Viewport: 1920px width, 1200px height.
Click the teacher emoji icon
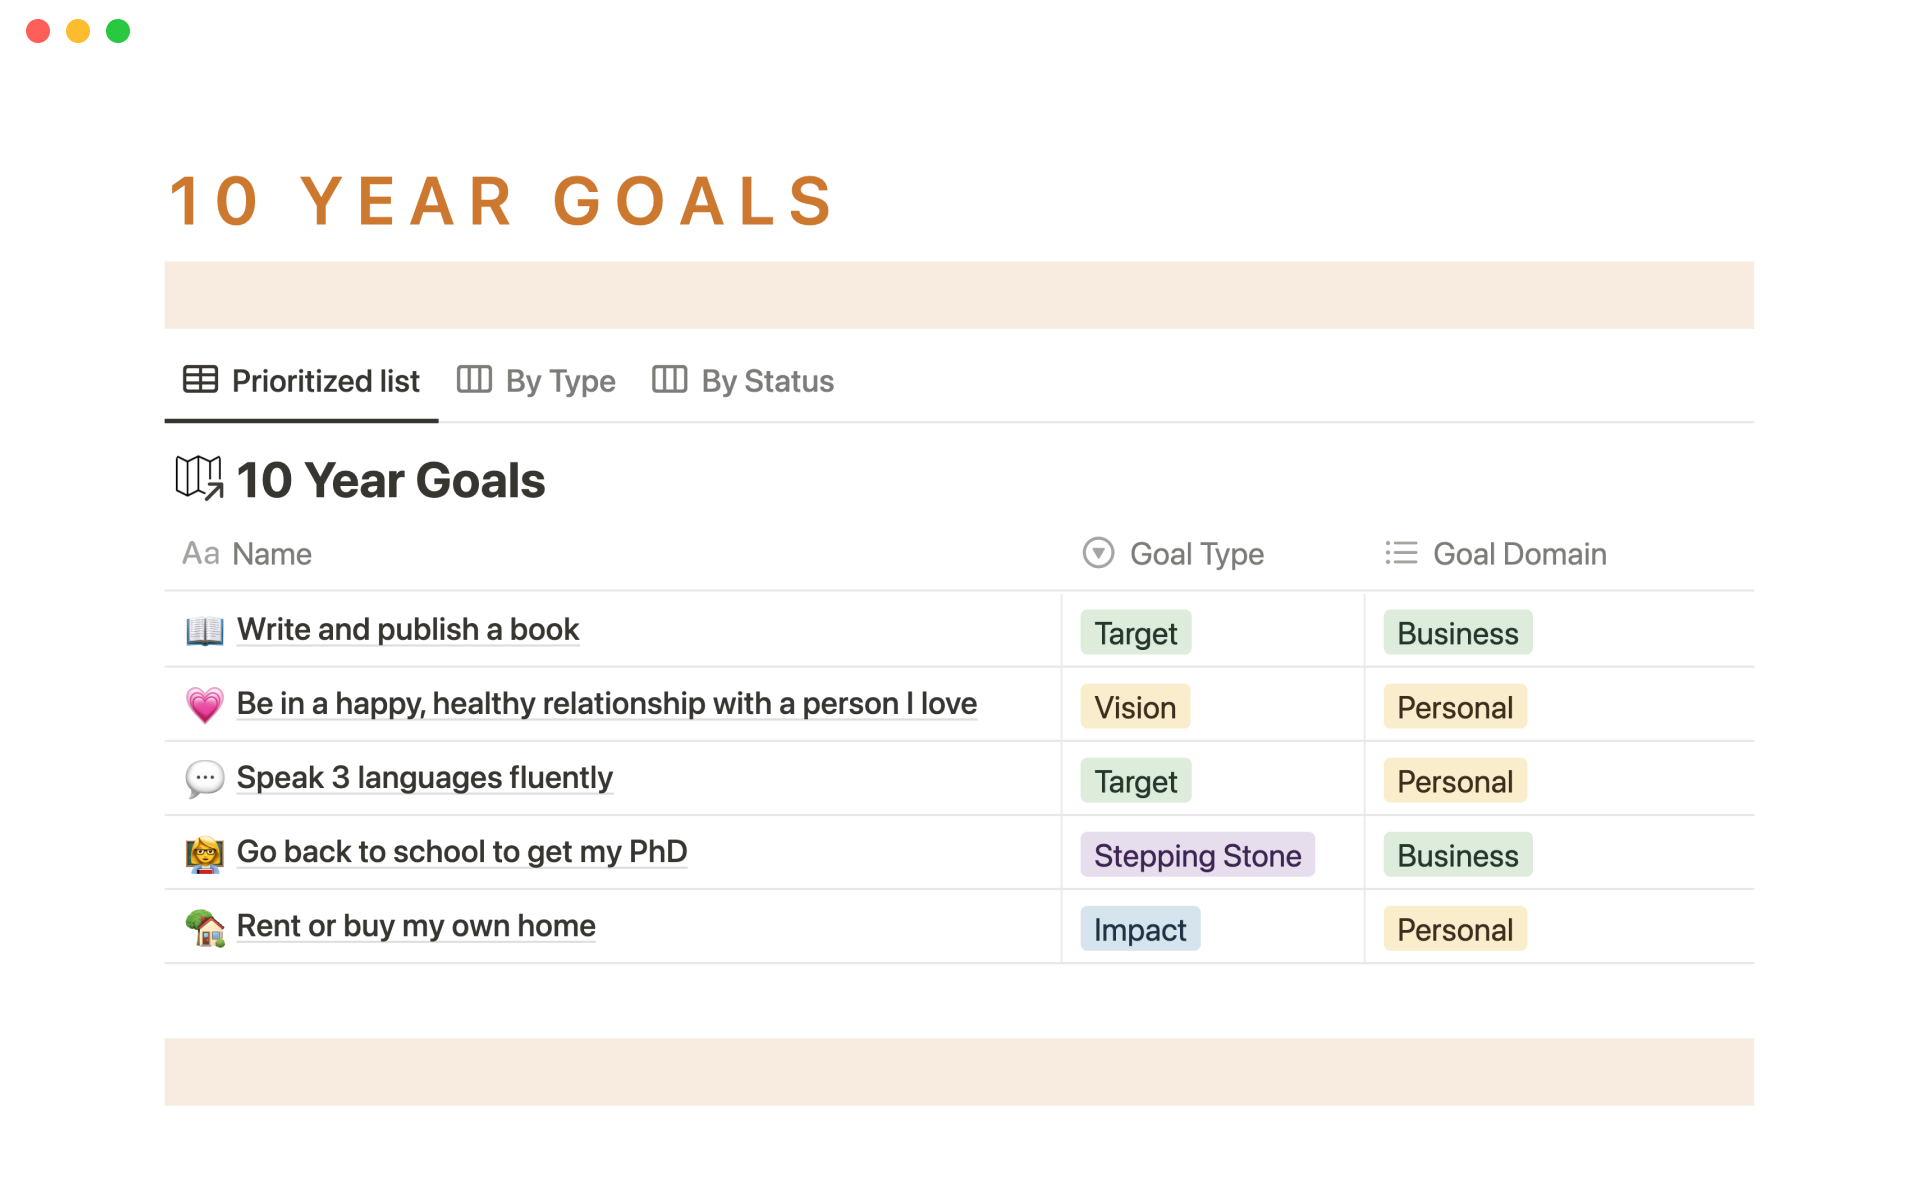(x=205, y=853)
